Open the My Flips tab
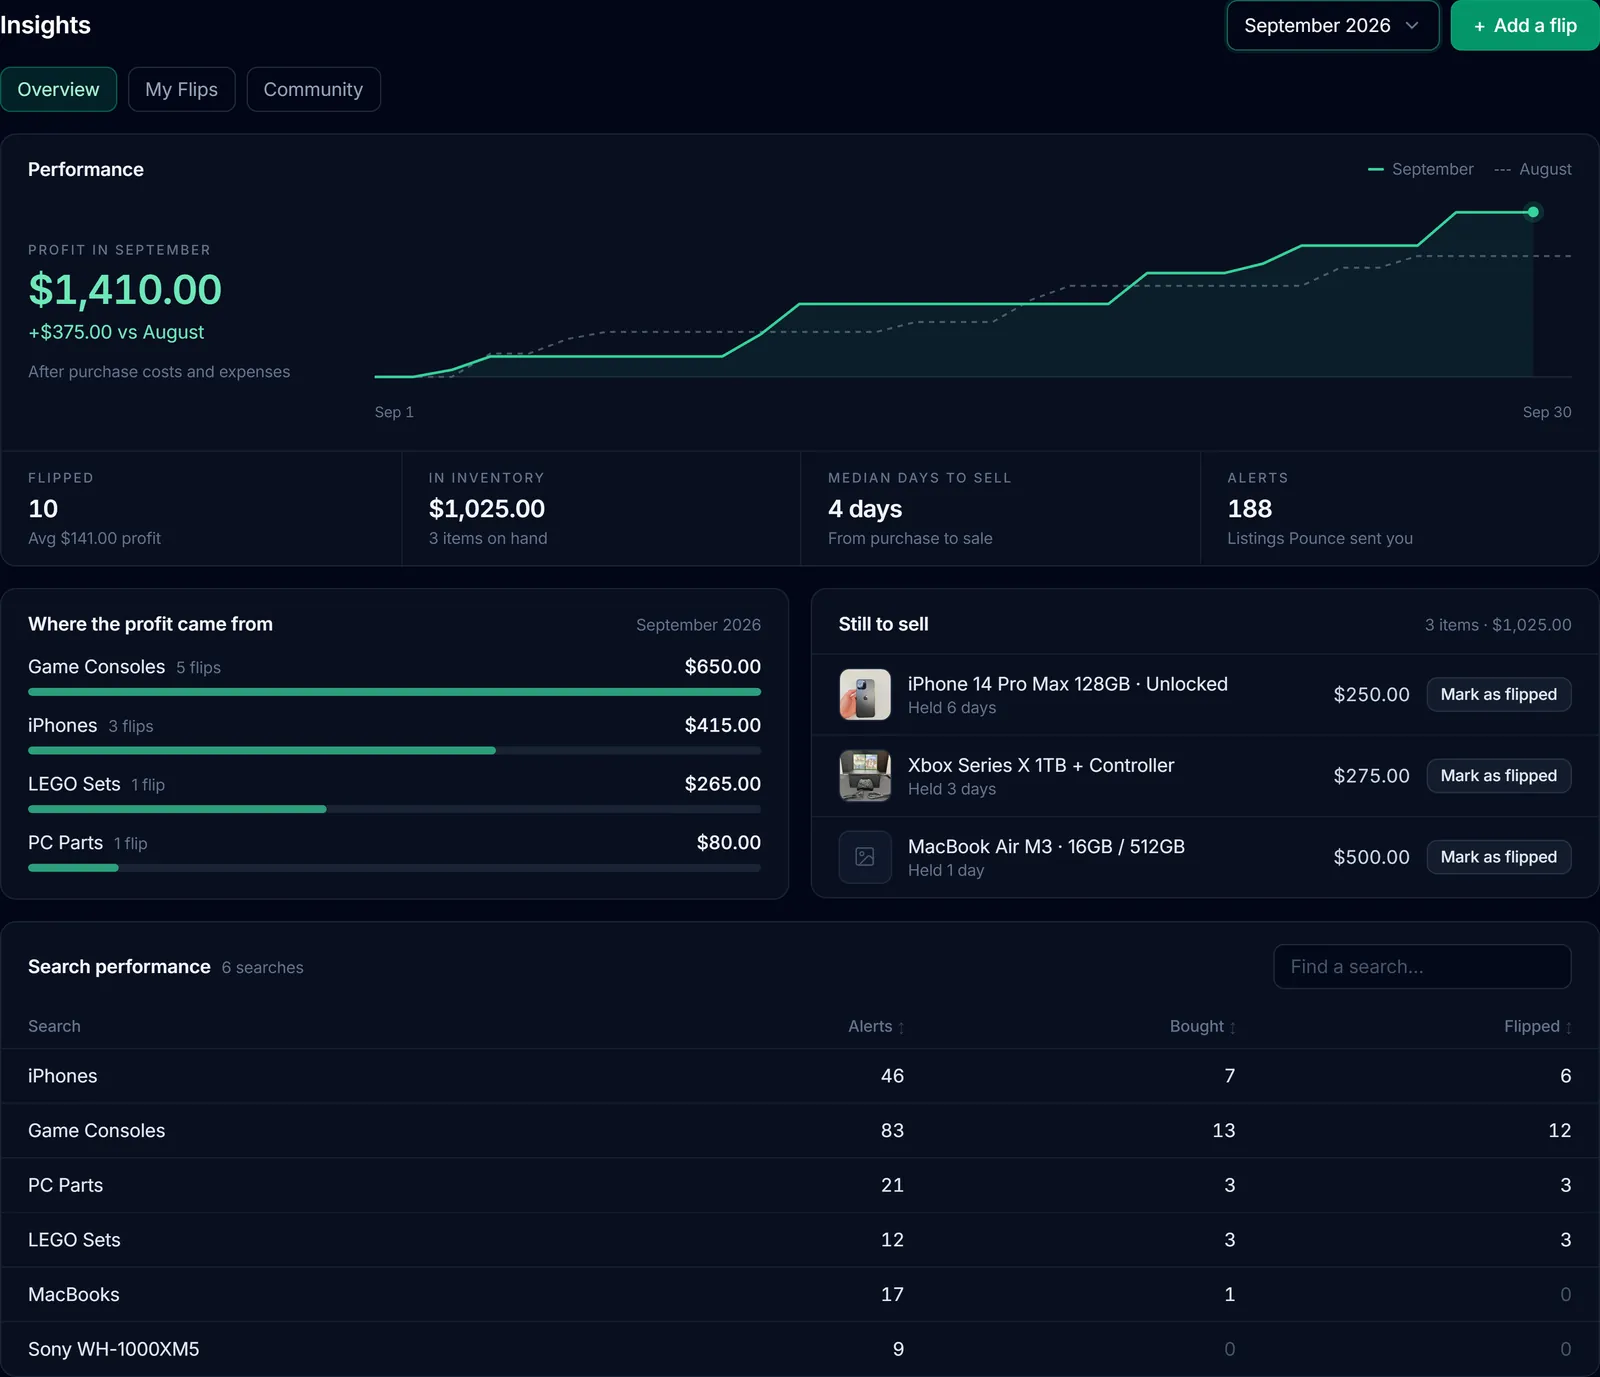 tap(181, 89)
